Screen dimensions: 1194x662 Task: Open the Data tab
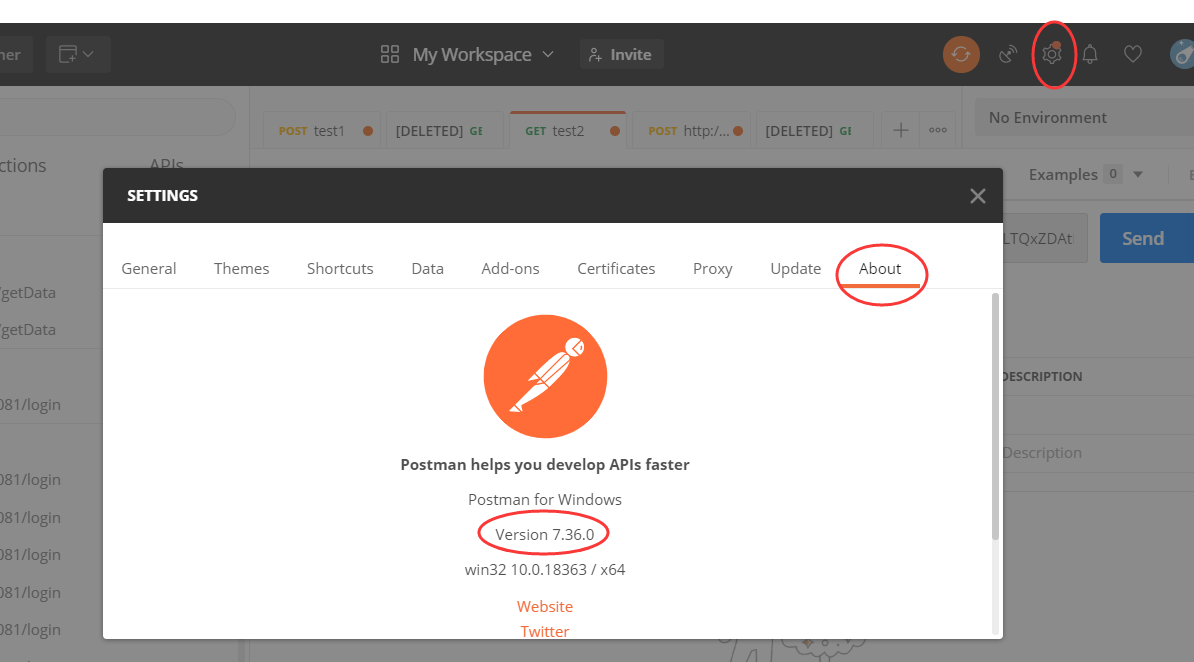[427, 268]
